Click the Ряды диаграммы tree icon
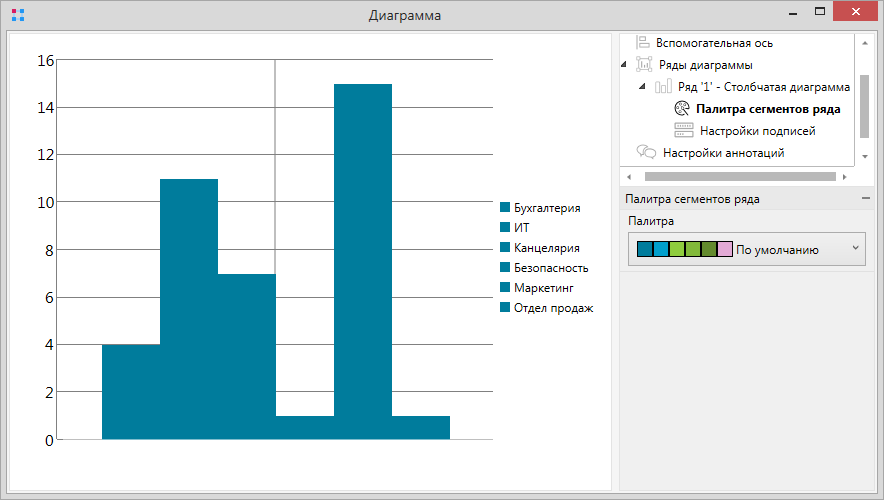Screen dimensions: 884x500 click(645, 65)
